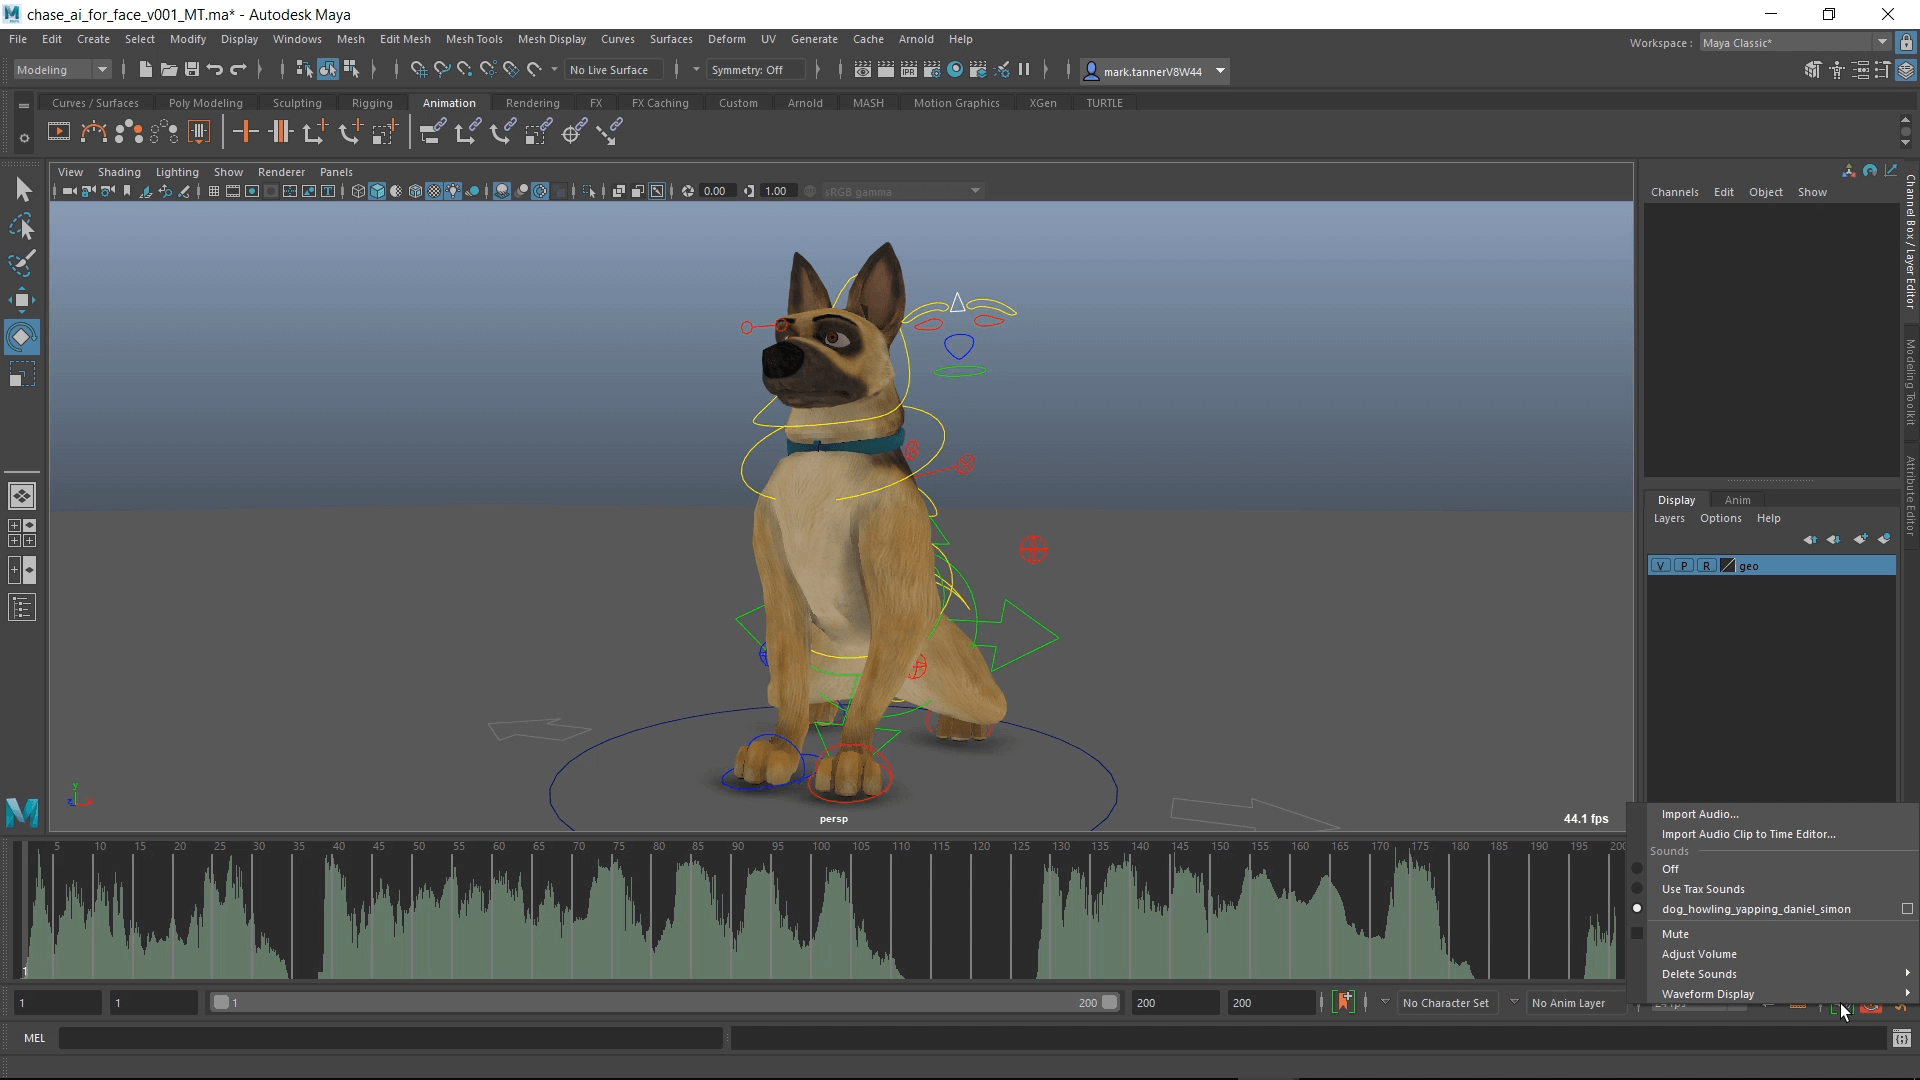Open the Outliner panel icon

tap(22, 608)
